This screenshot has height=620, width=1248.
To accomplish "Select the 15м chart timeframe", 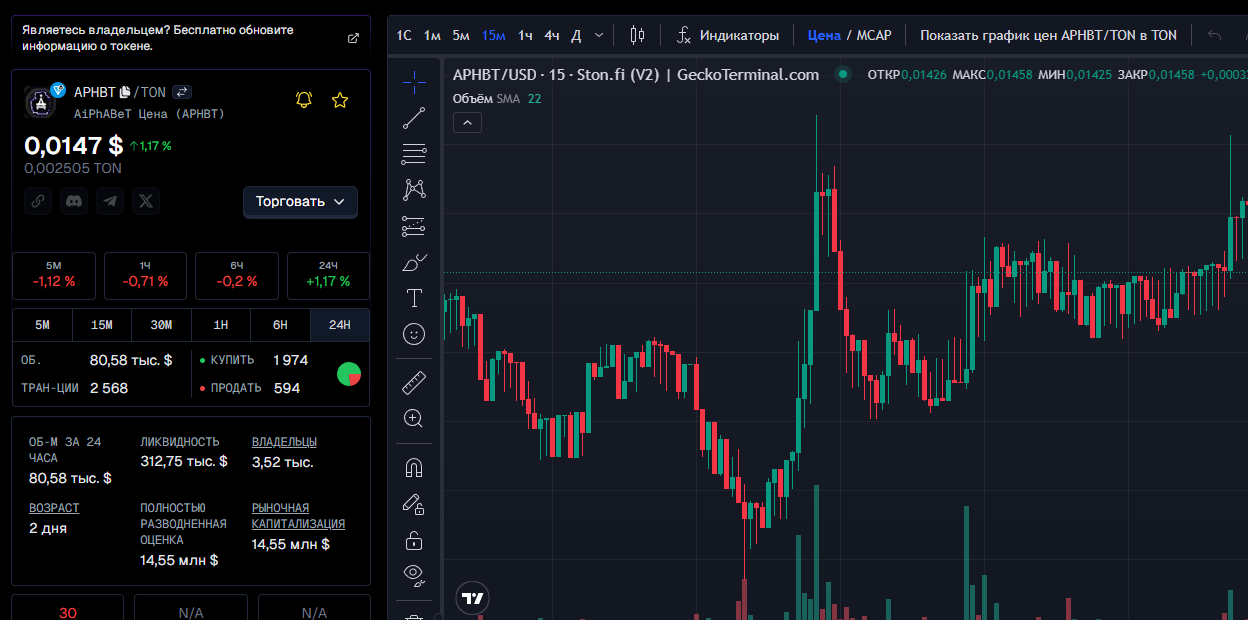I will point(494,35).
